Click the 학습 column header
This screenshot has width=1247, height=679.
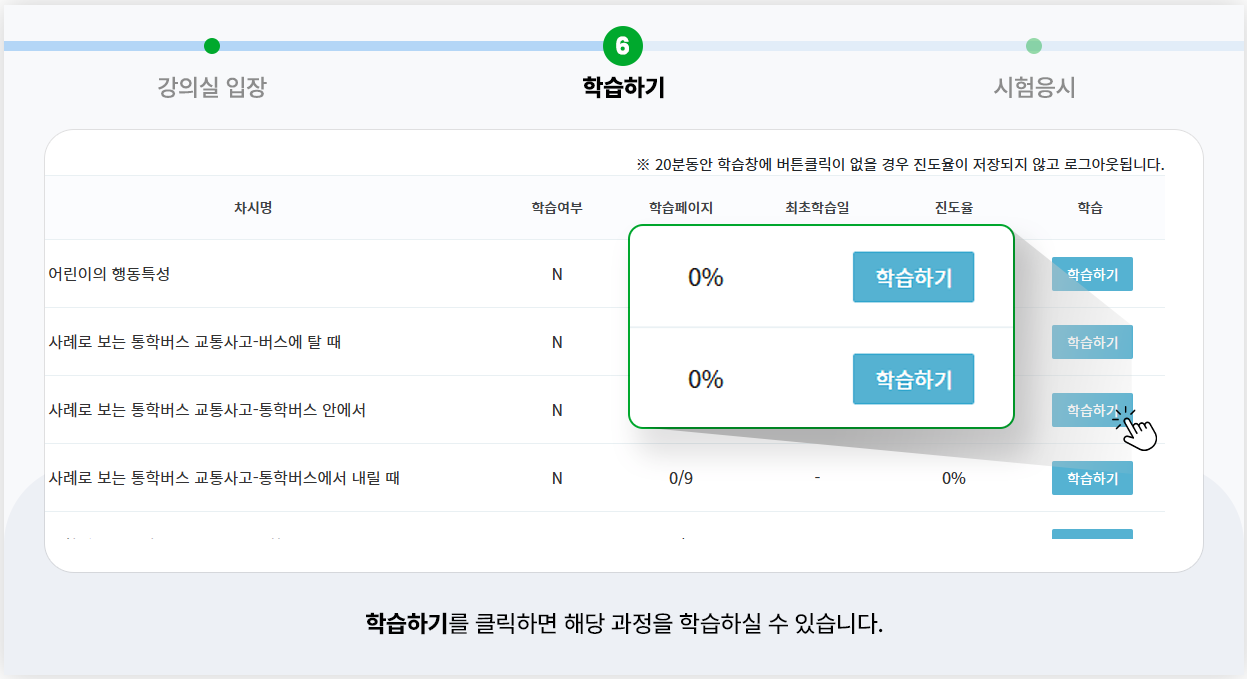point(1090,208)
